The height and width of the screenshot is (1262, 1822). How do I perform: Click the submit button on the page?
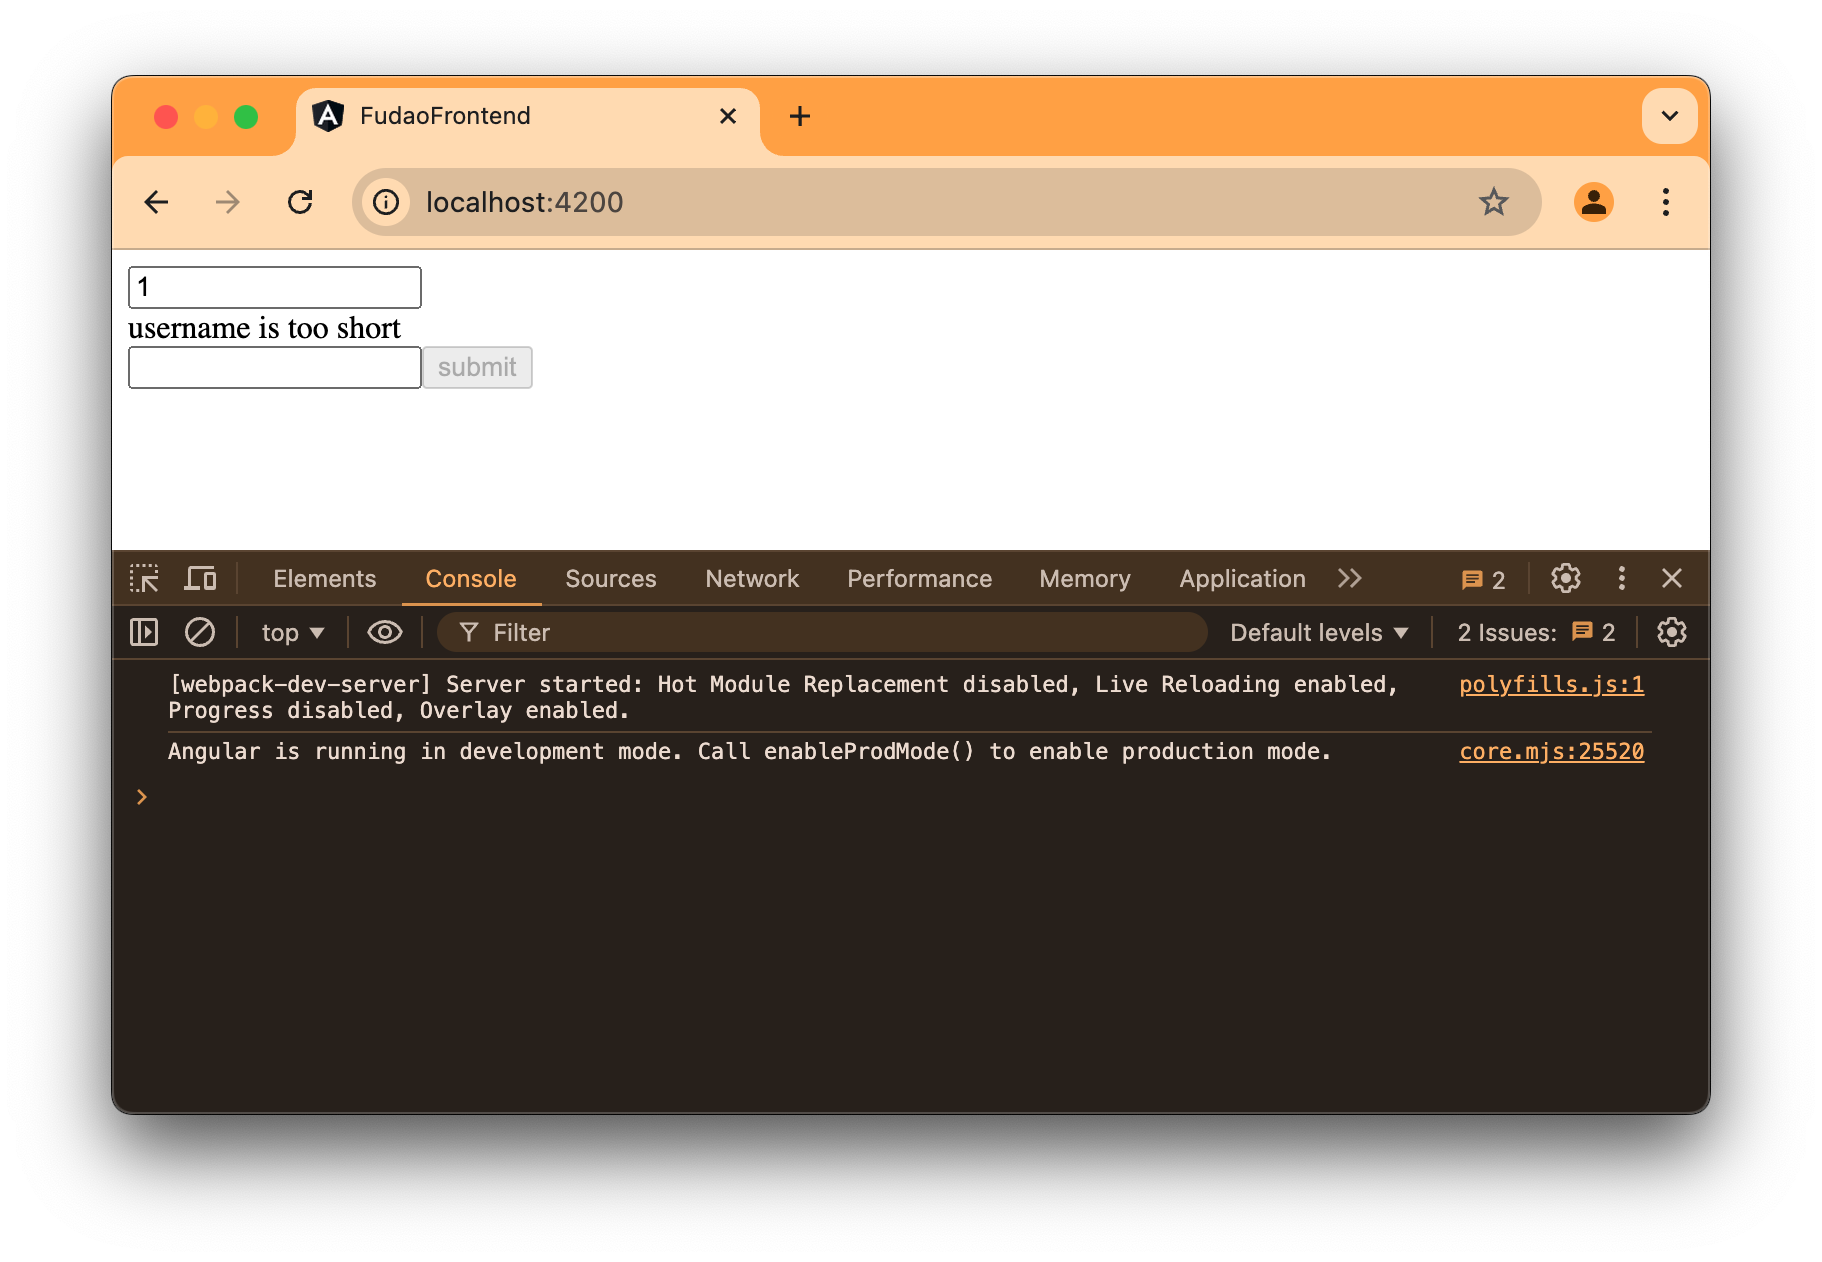click(x=477, y=367)
